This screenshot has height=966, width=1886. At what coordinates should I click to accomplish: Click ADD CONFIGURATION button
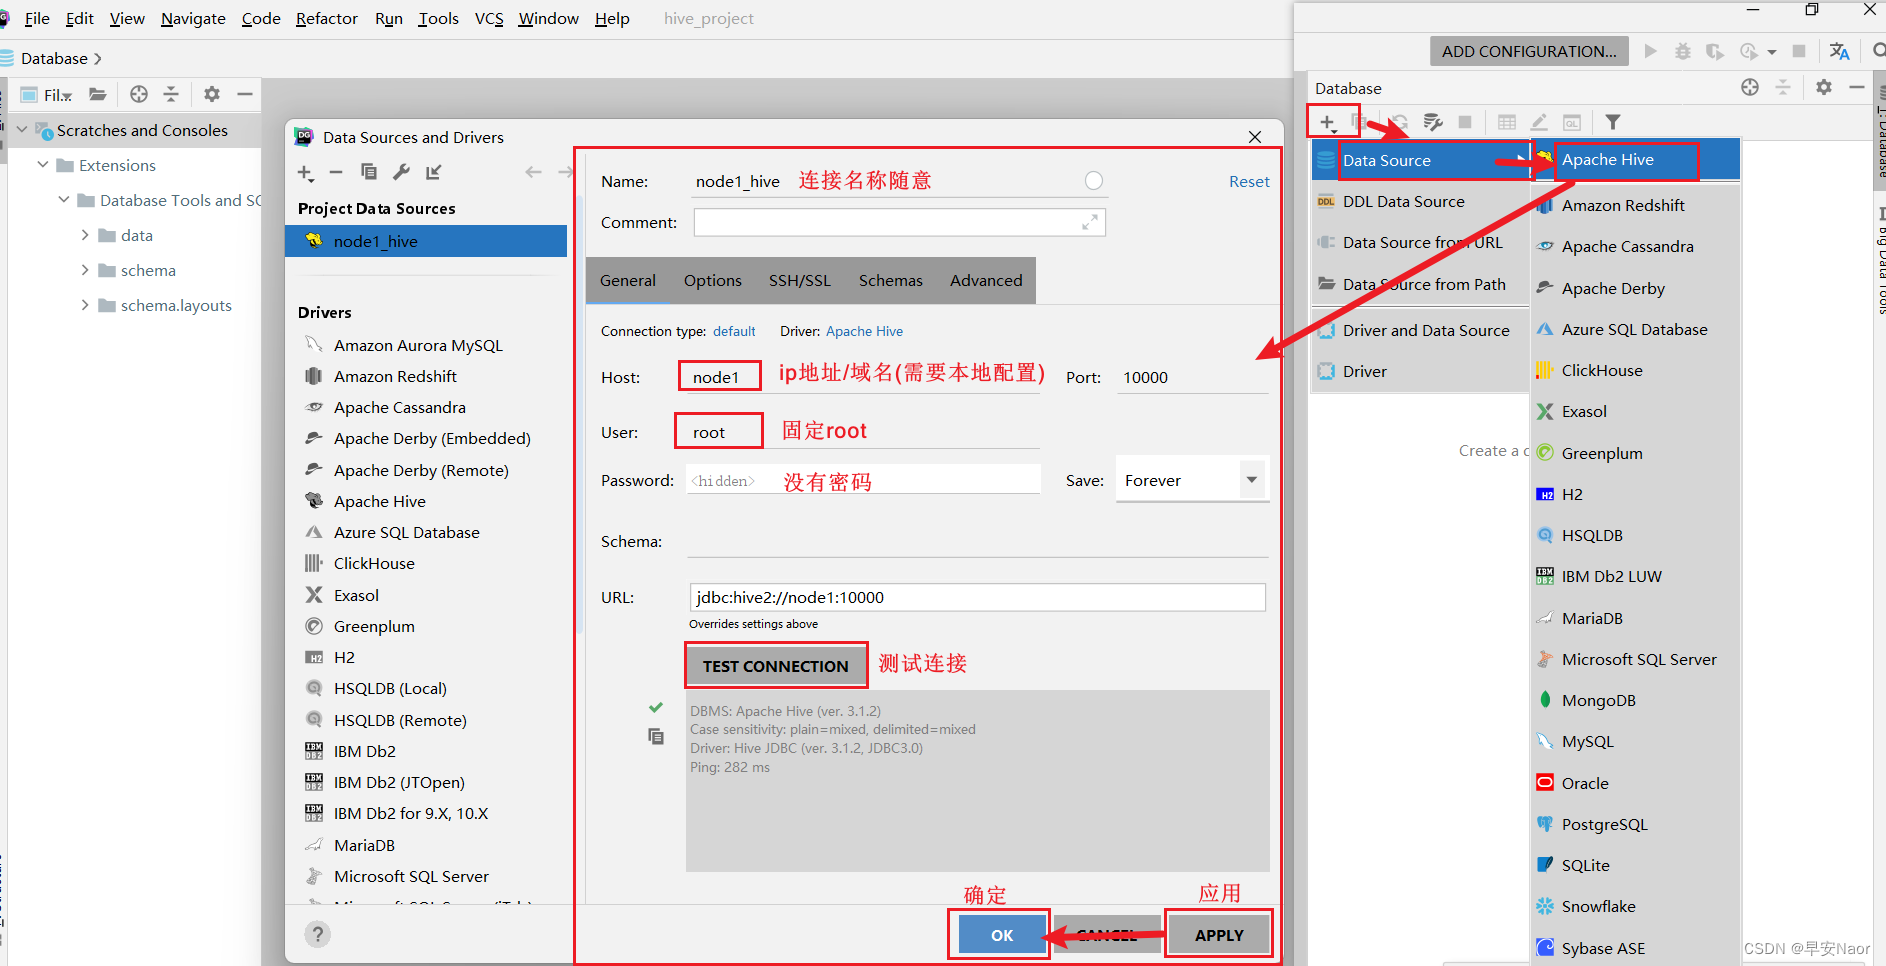point(1529,51)
